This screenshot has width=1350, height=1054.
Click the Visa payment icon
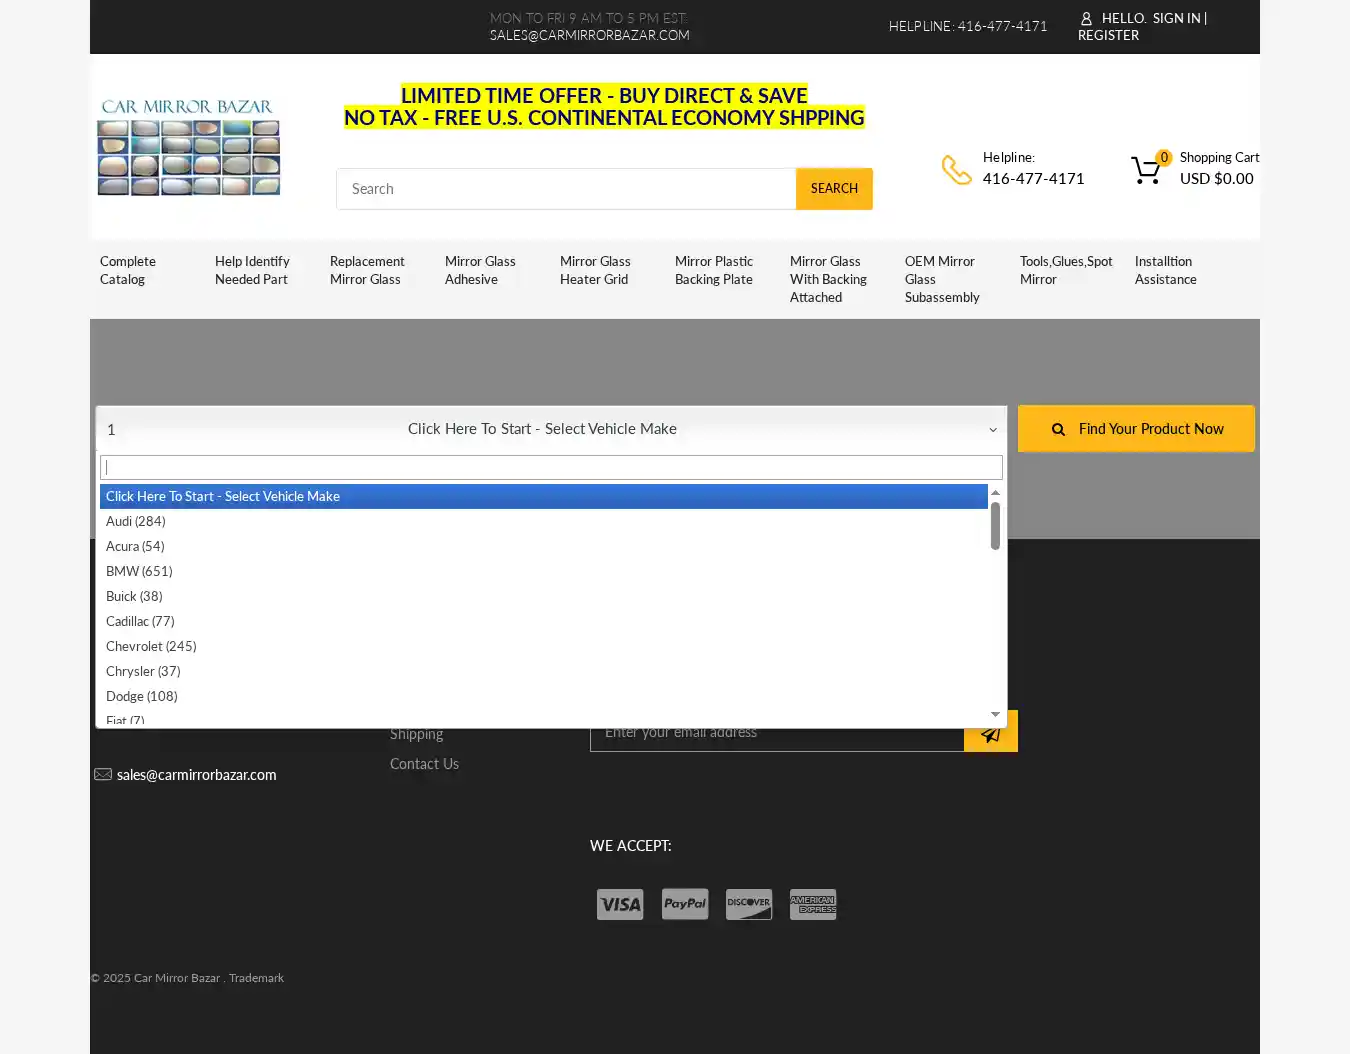620,904
